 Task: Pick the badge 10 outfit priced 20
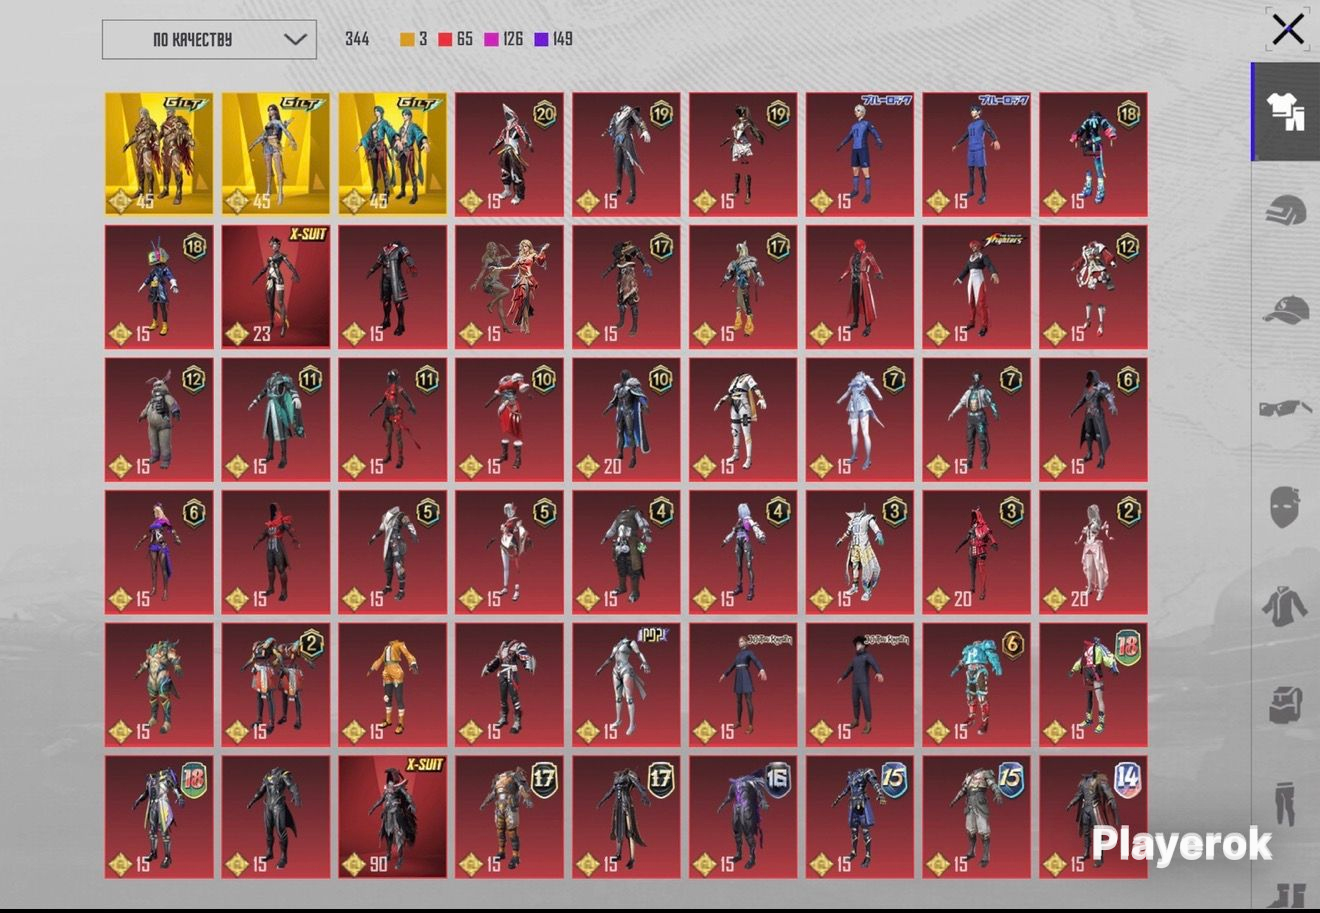coord(626,420)
